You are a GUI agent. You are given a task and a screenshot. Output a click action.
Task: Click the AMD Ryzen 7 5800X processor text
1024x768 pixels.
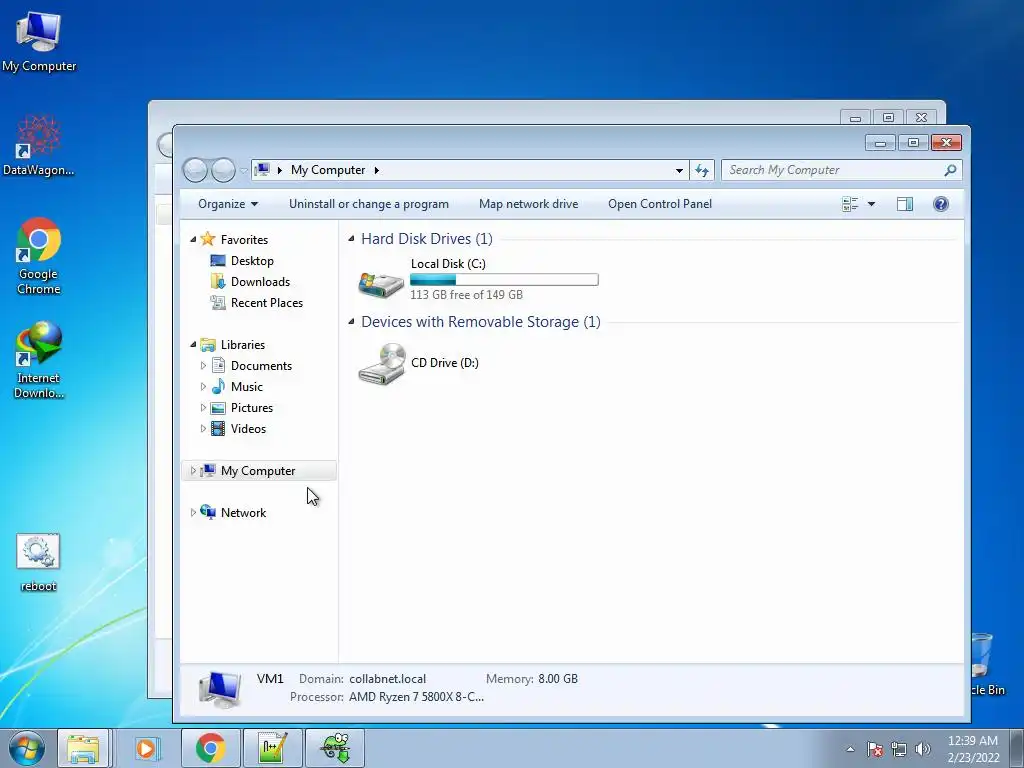pos(416,697)
